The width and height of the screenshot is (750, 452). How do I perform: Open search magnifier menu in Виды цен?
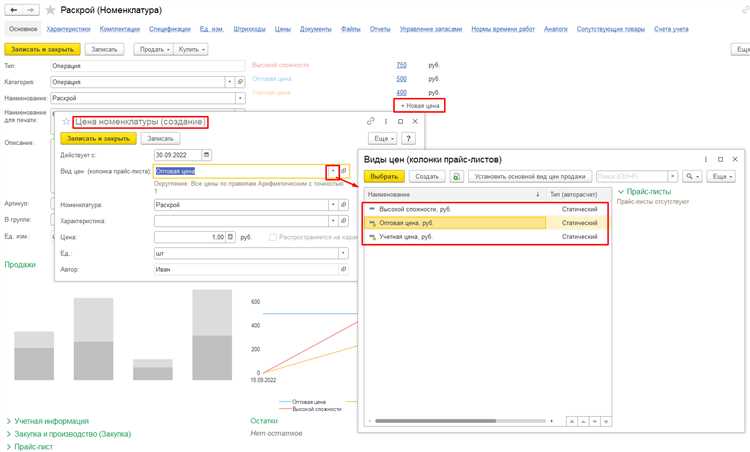point(691,176)
